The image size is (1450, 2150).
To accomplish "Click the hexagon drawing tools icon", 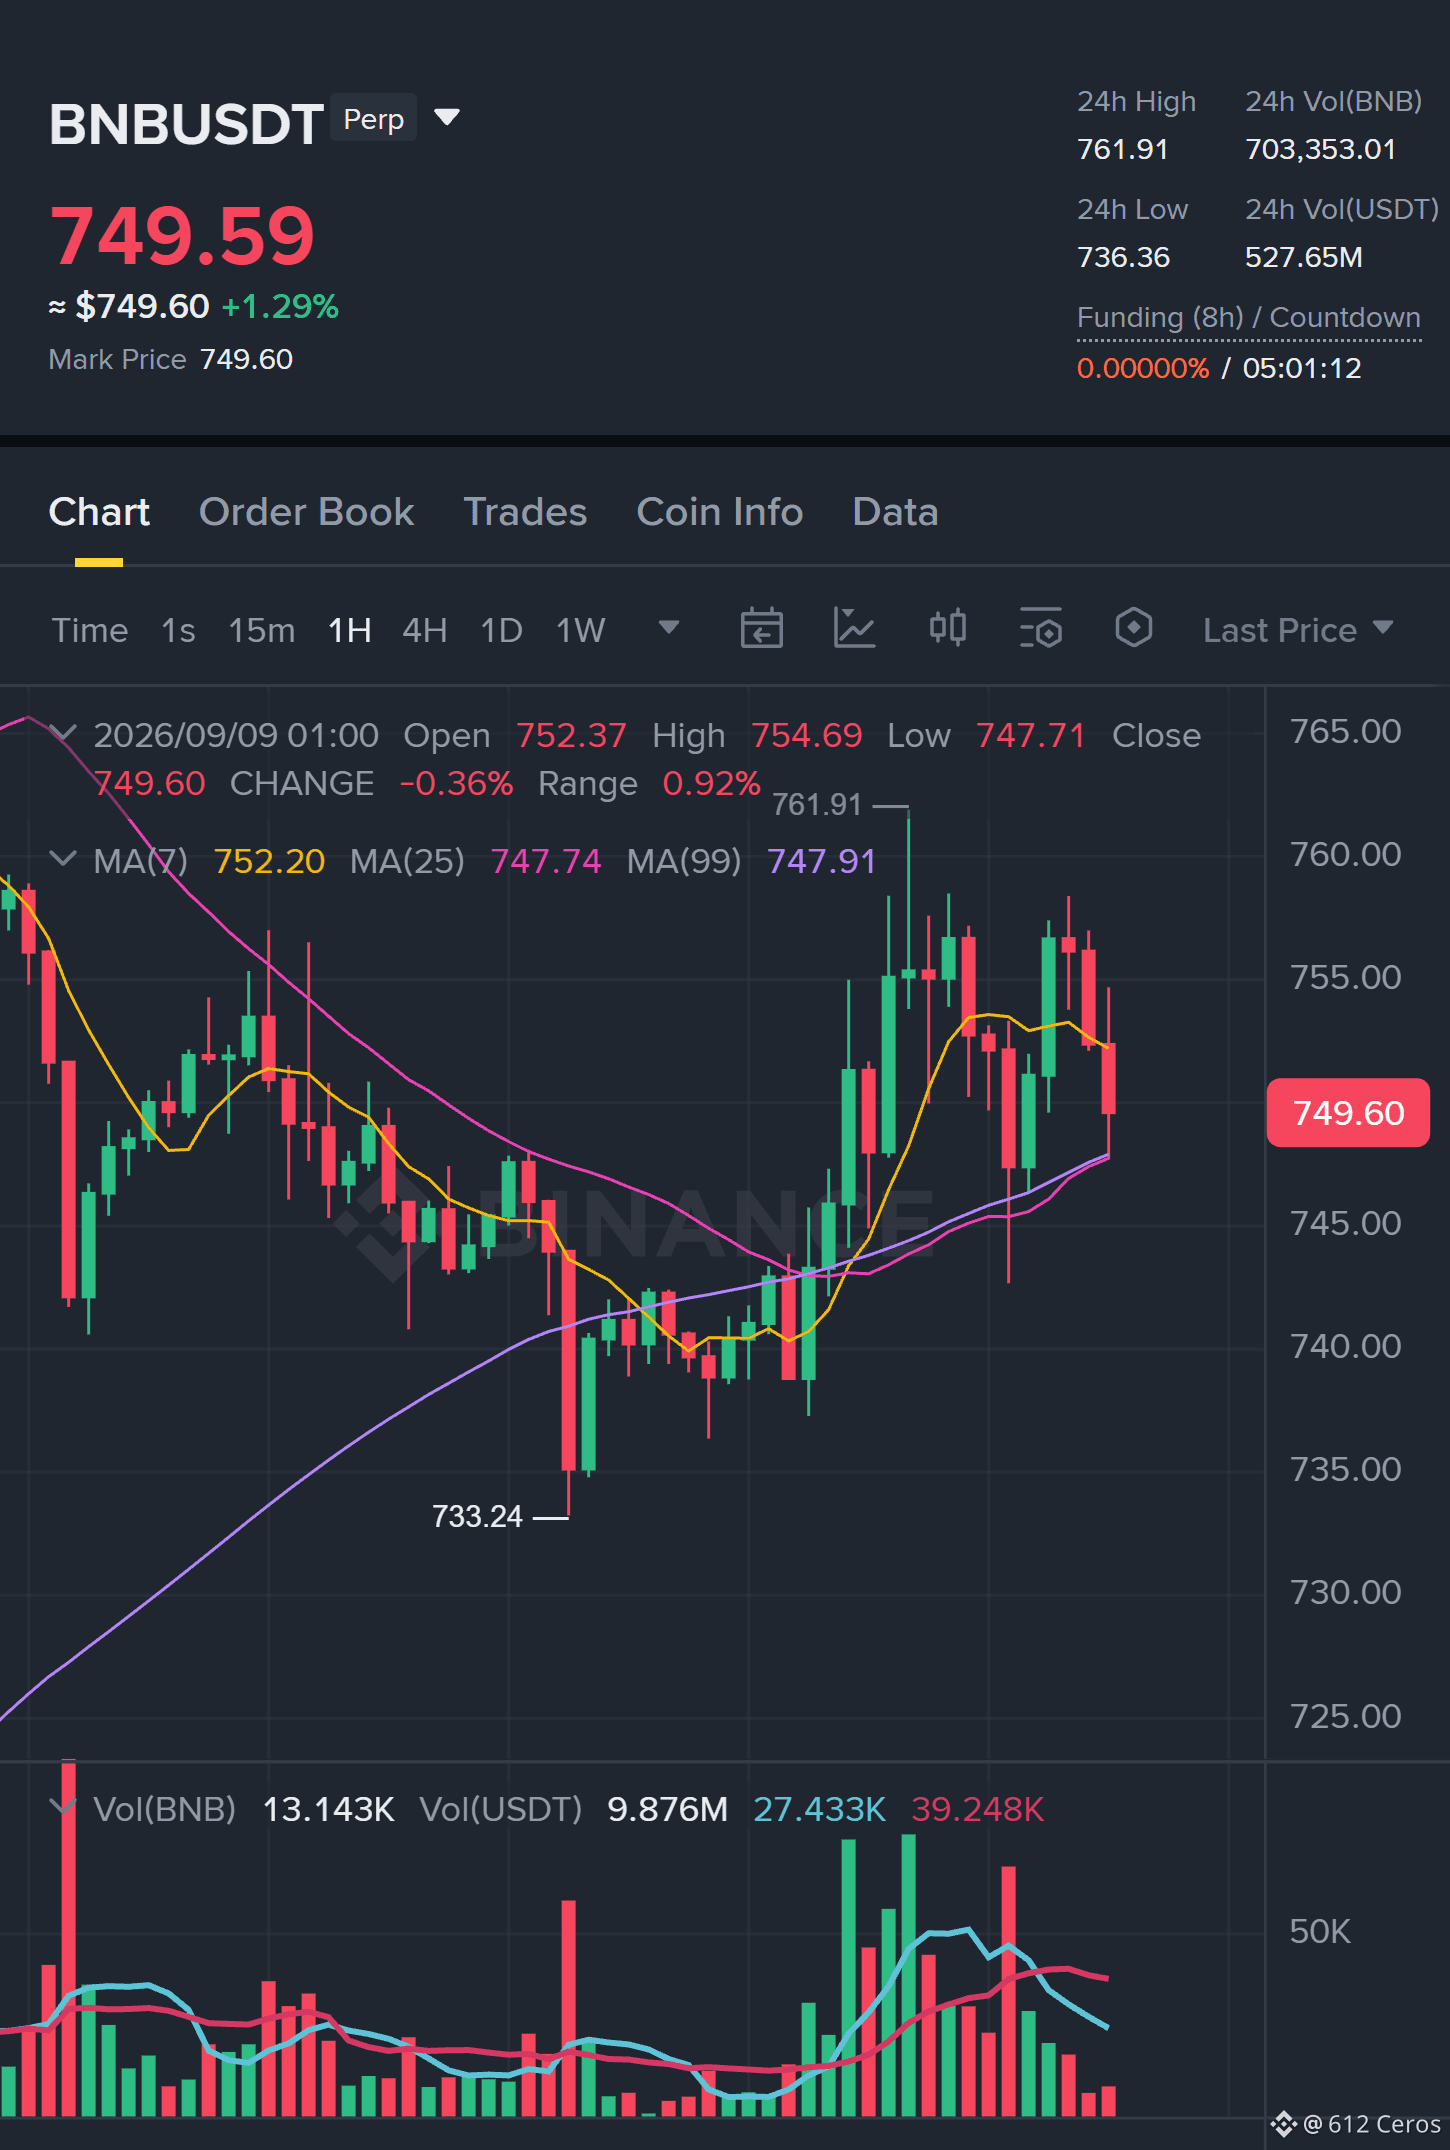I will (1133, 629).
